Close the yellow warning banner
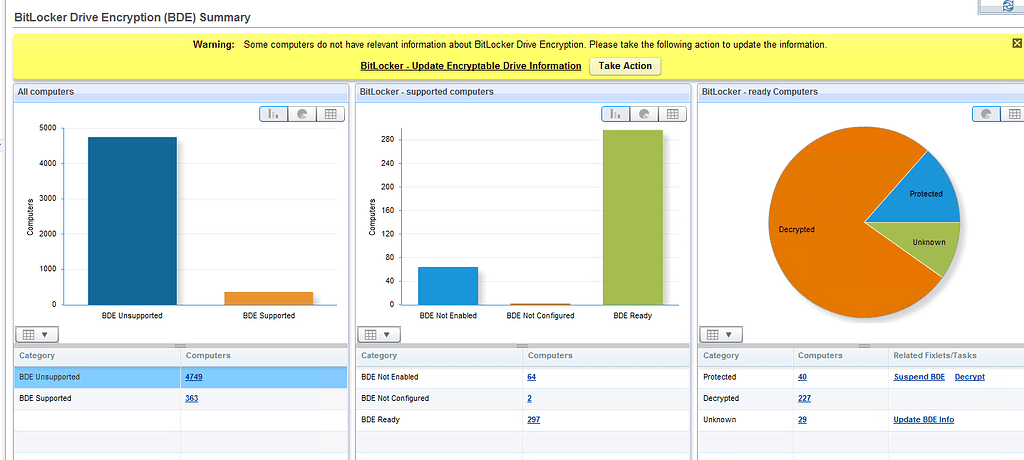The image size is (1024, 460). click(1017, 43)
